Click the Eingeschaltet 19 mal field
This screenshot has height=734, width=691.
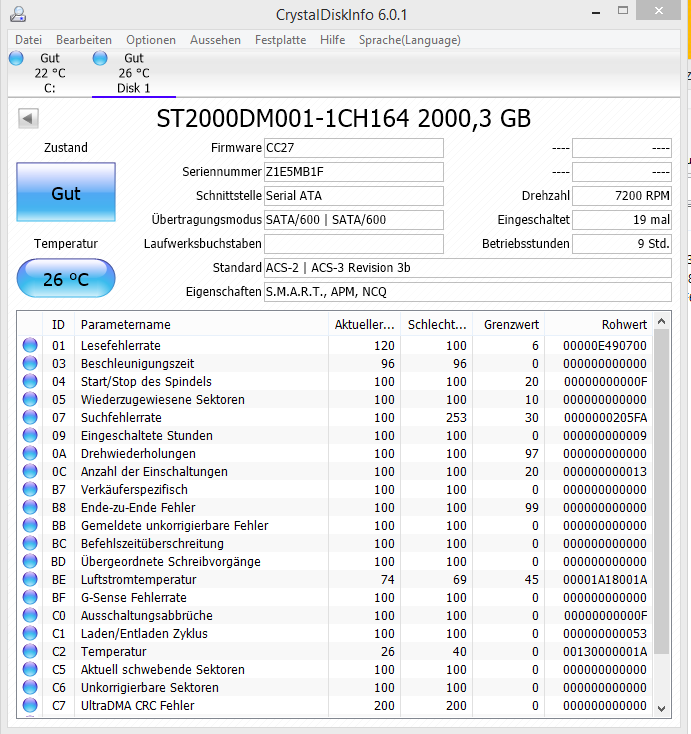622,220
